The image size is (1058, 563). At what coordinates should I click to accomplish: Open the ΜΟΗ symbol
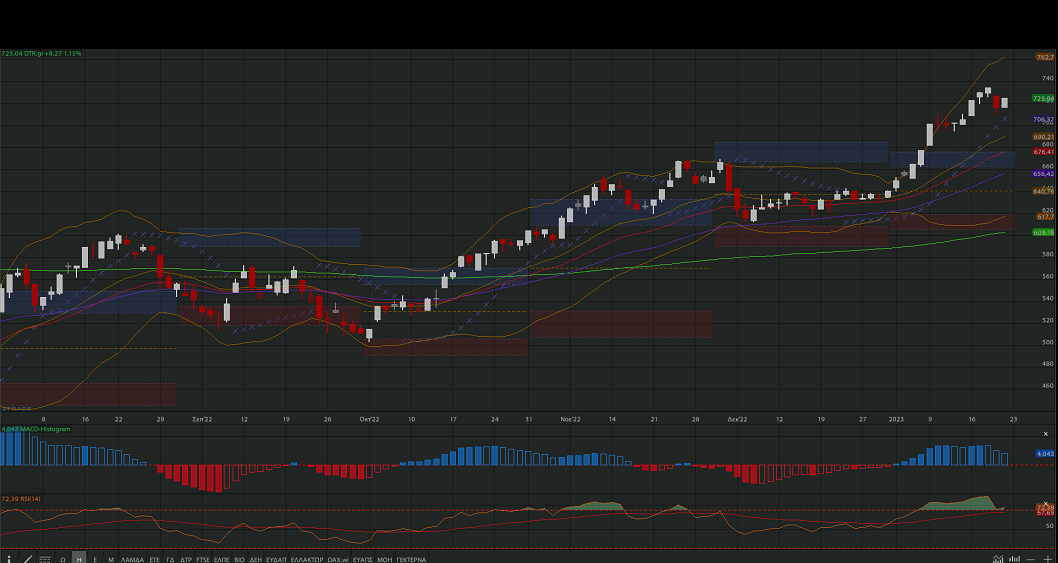[385, 560]
